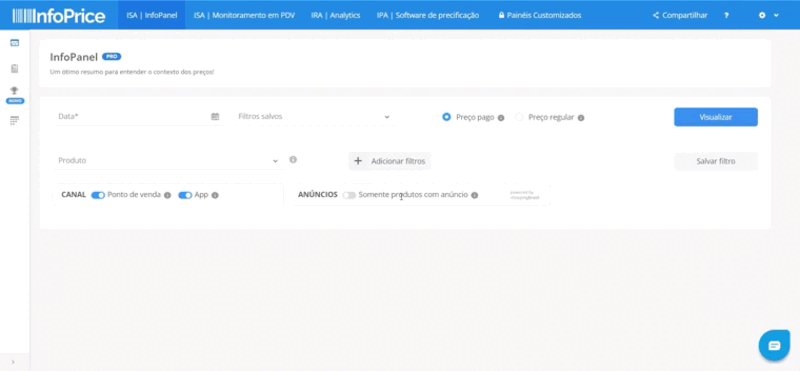Click the powered by ShoppingBrasil logo
The width and height of the screenshot is (800, 371).
(x=525, y=195)
